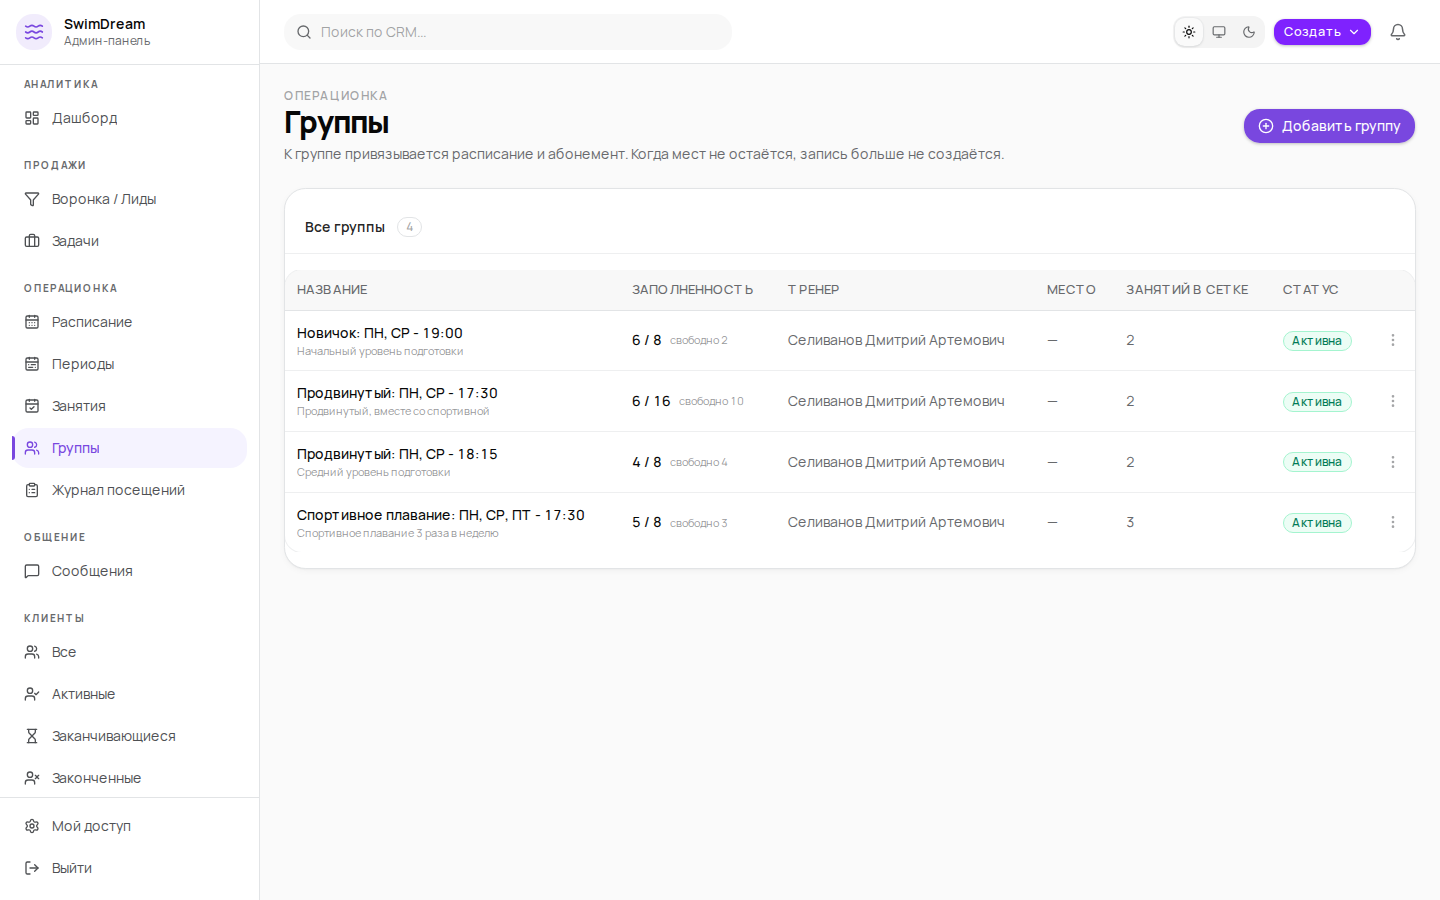The image size is (1440, 900).
Task: Open actions menu for Новичок 19:00 group
Action: (1393, 340)
